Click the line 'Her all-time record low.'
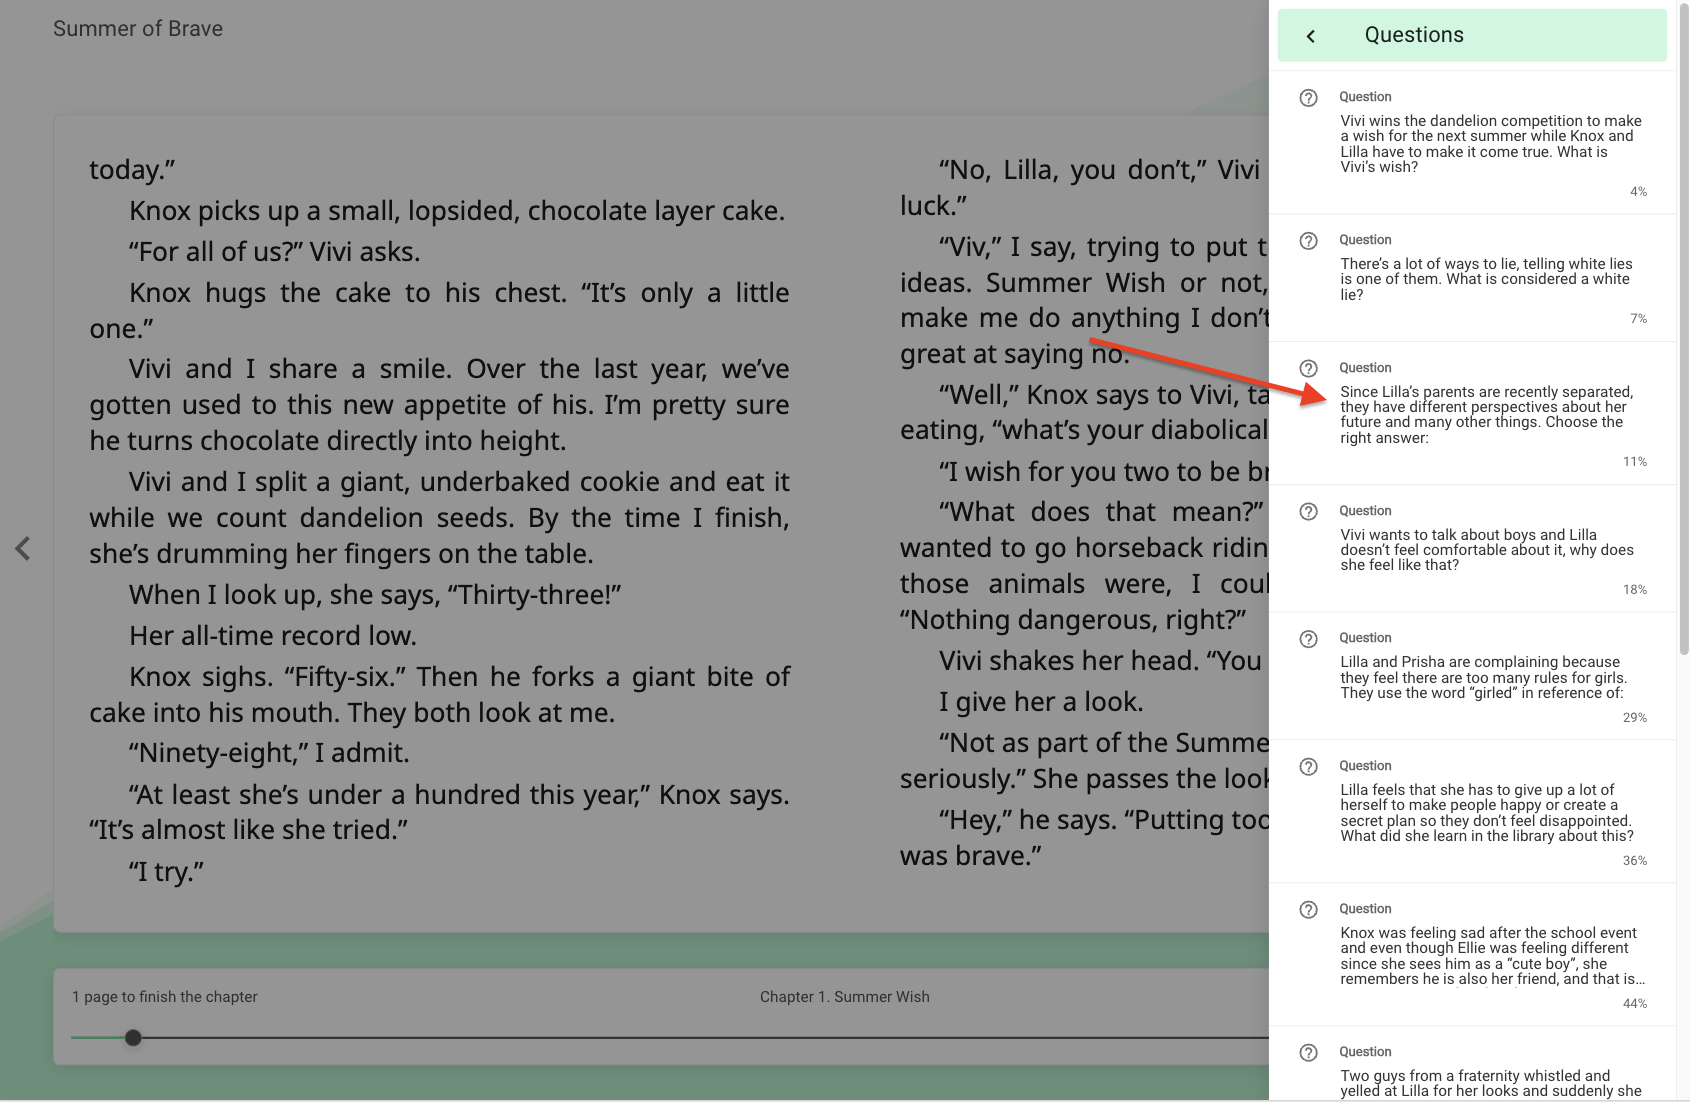The width and height of the screenshot is (1690, 1102). (273, 636)
